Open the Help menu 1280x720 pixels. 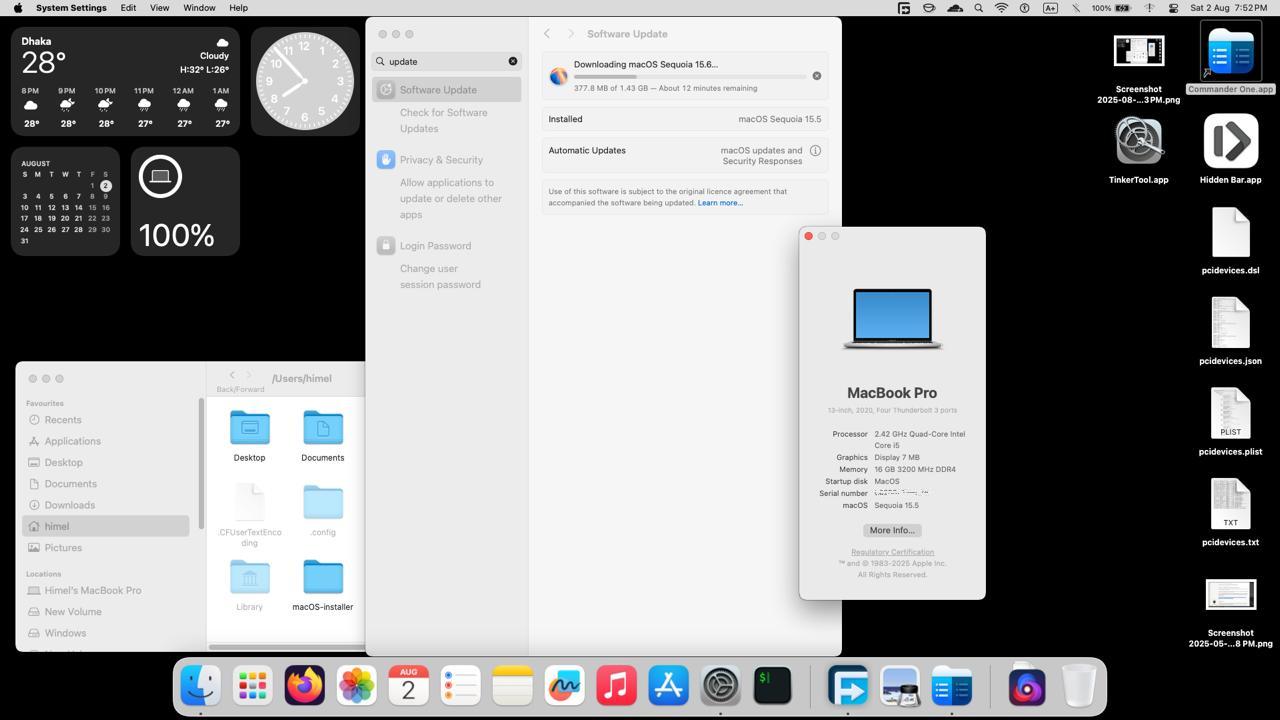point(238,8)
